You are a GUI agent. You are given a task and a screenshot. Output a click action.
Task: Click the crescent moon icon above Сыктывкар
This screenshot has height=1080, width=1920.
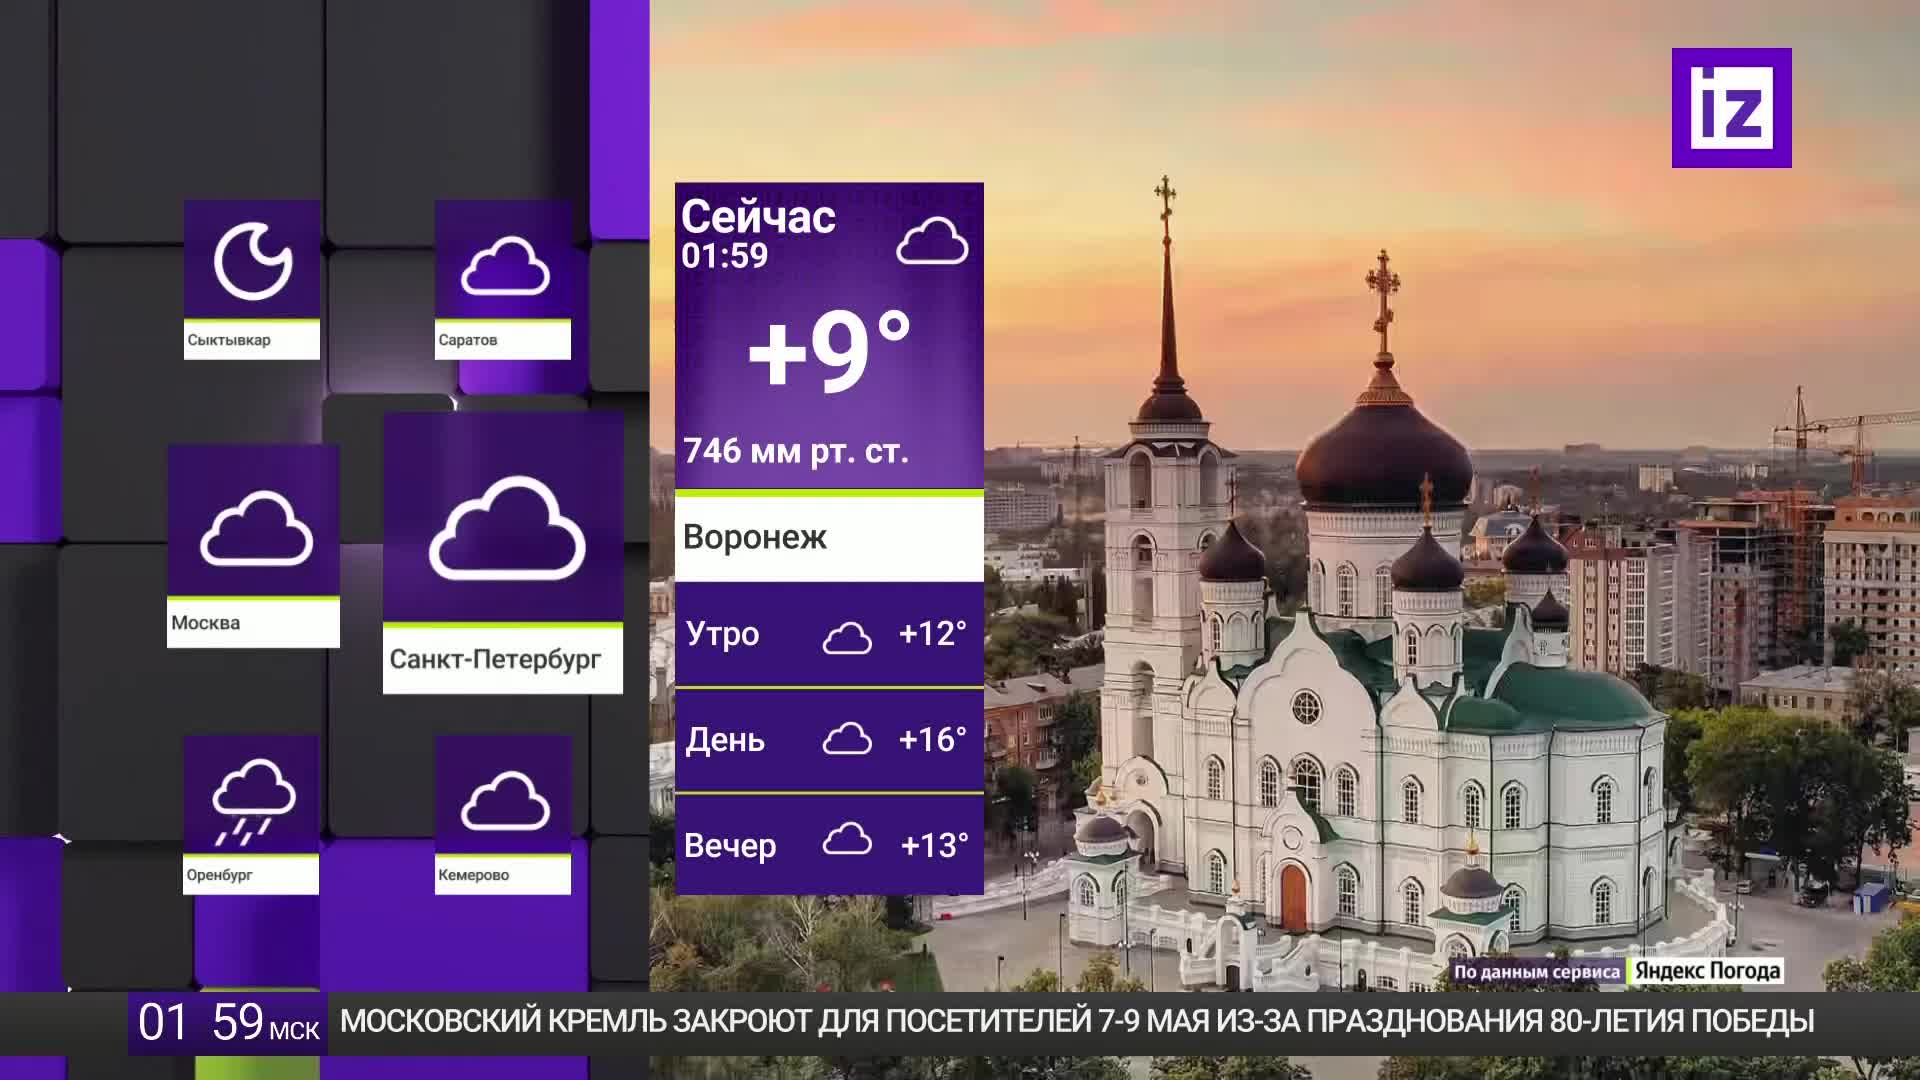pos(253,262)
